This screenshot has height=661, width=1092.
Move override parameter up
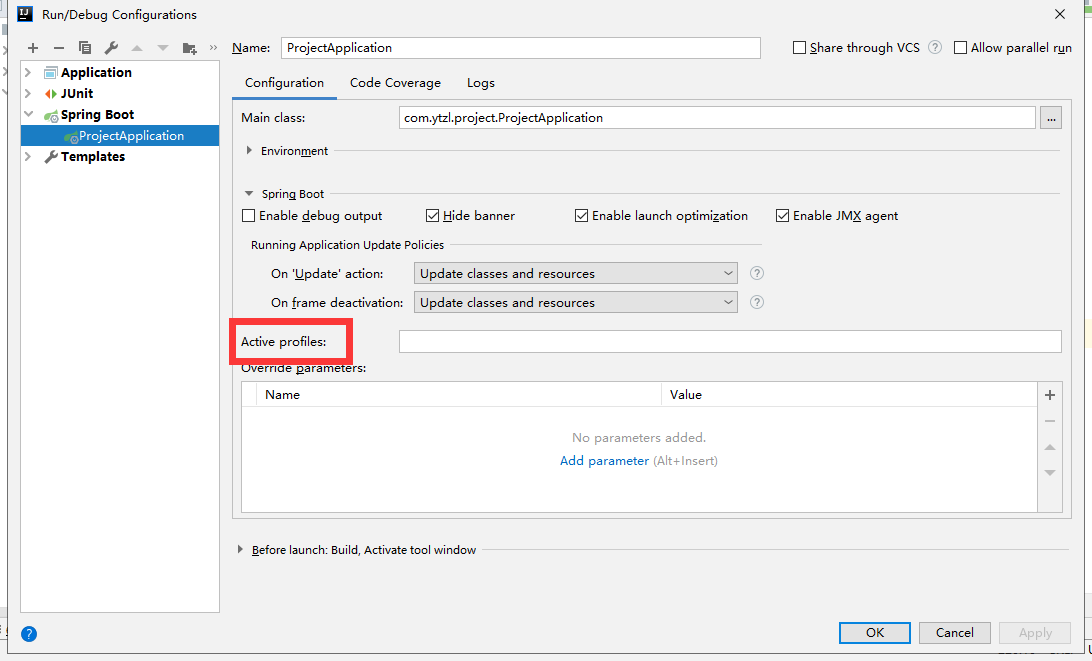pos(1050,447)
